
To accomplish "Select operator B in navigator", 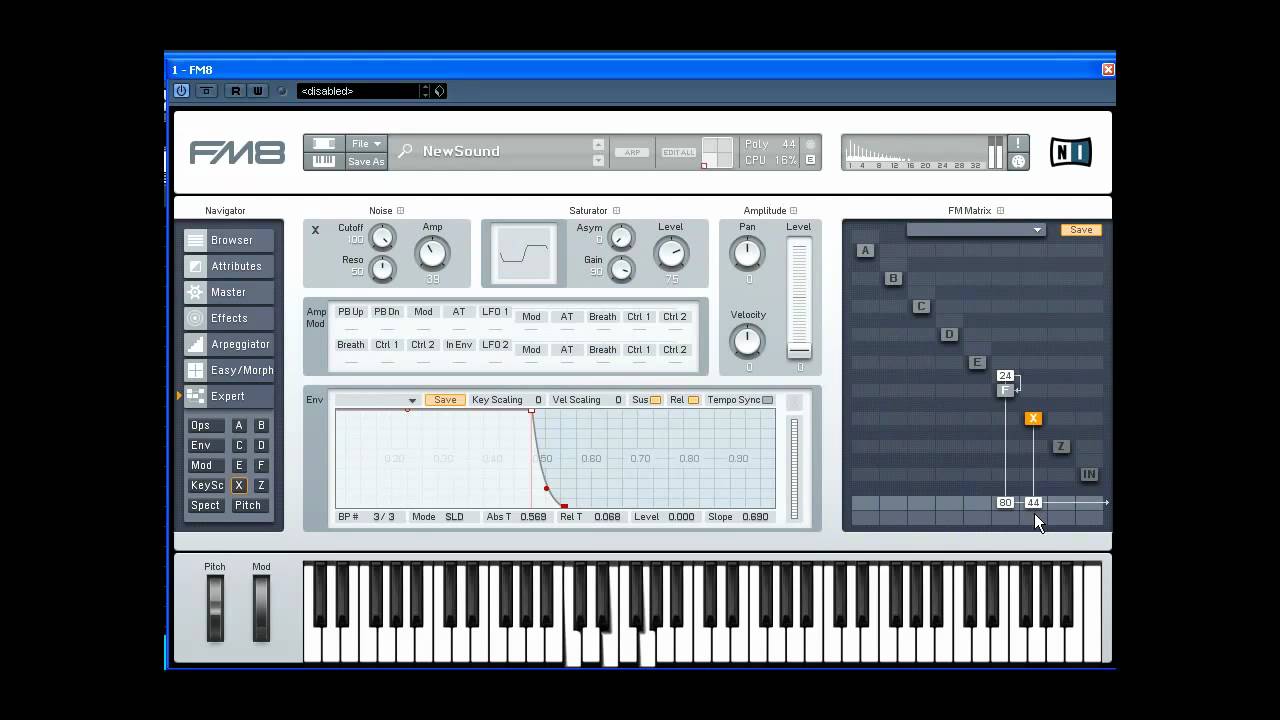I will (x=261, y=426).
